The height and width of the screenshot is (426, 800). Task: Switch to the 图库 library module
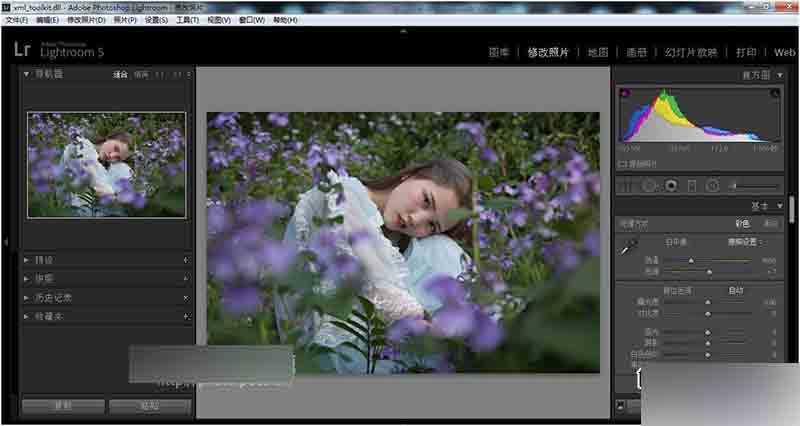(x=499, y=52)
